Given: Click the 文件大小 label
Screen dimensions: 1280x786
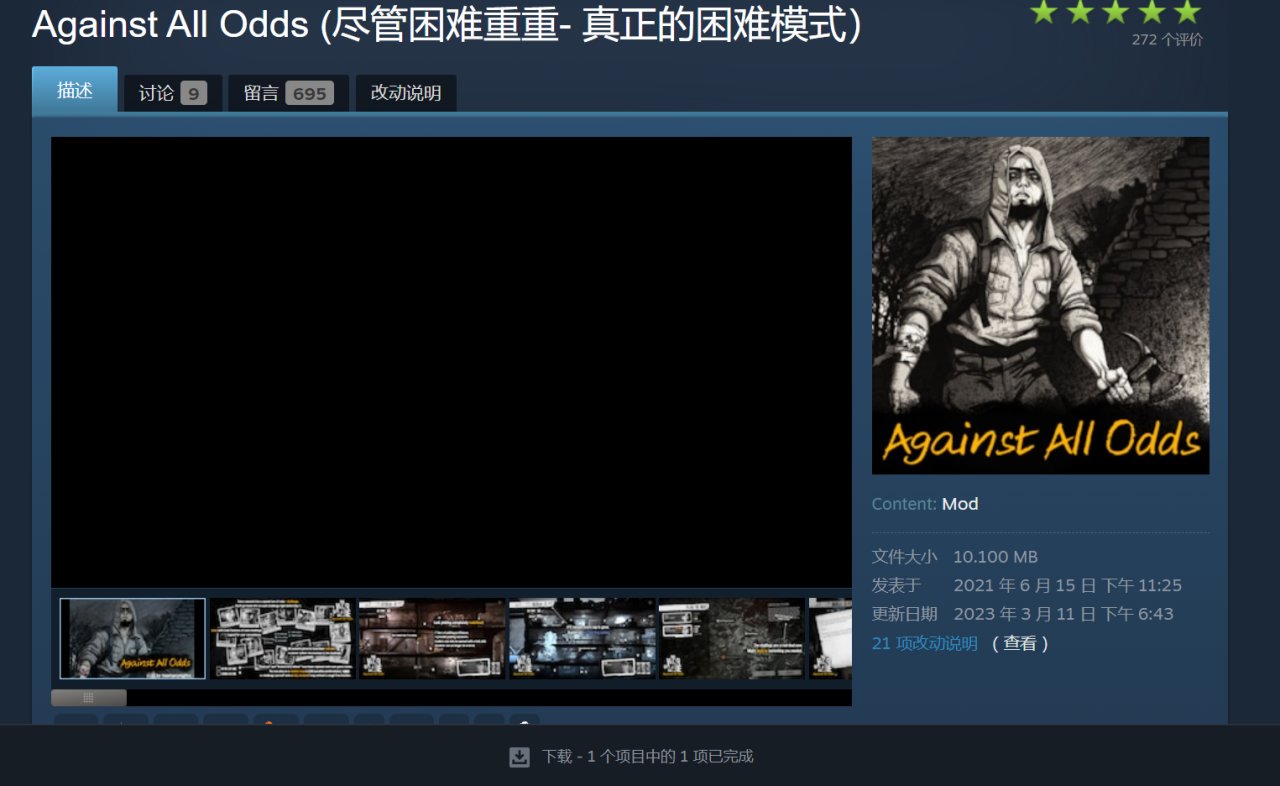Looking at the screenshot, I should [905, 557].
